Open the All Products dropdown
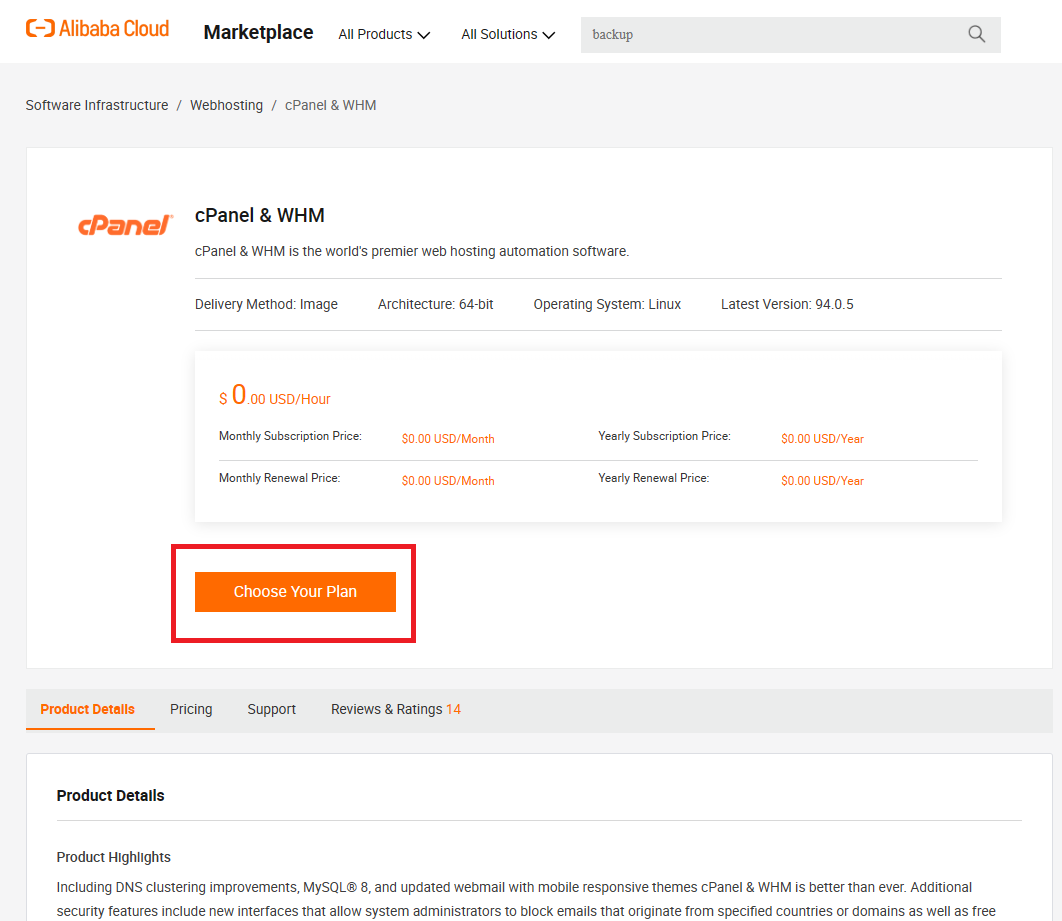1062x921 pixels. pyautogui.click(x=384, y=35)
